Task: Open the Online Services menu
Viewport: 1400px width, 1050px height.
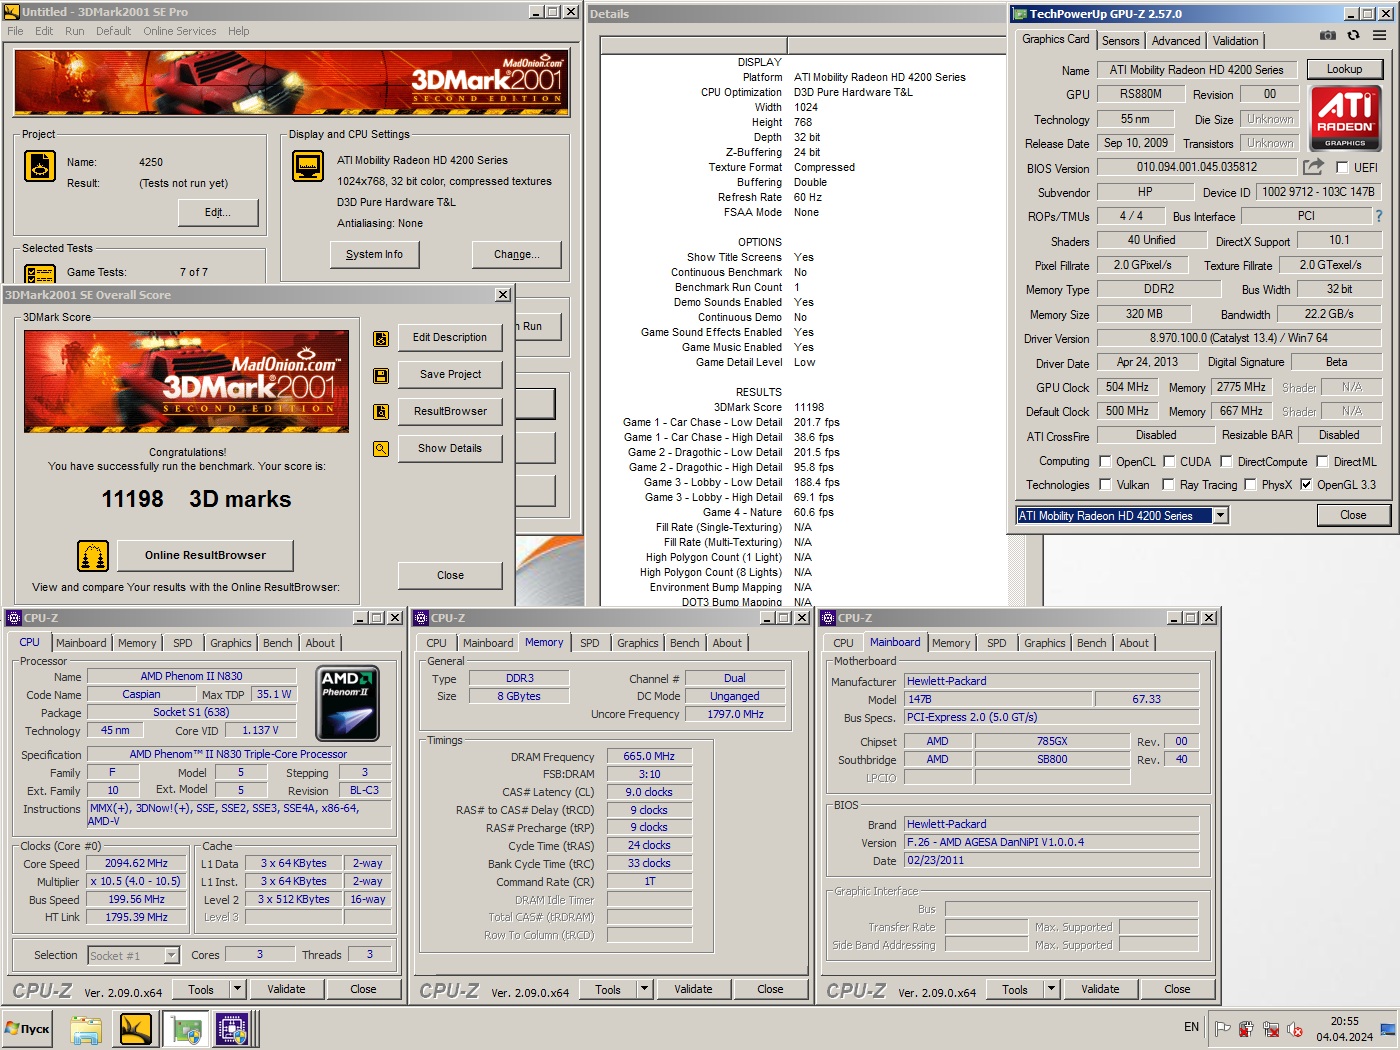Action: [179, 31]
